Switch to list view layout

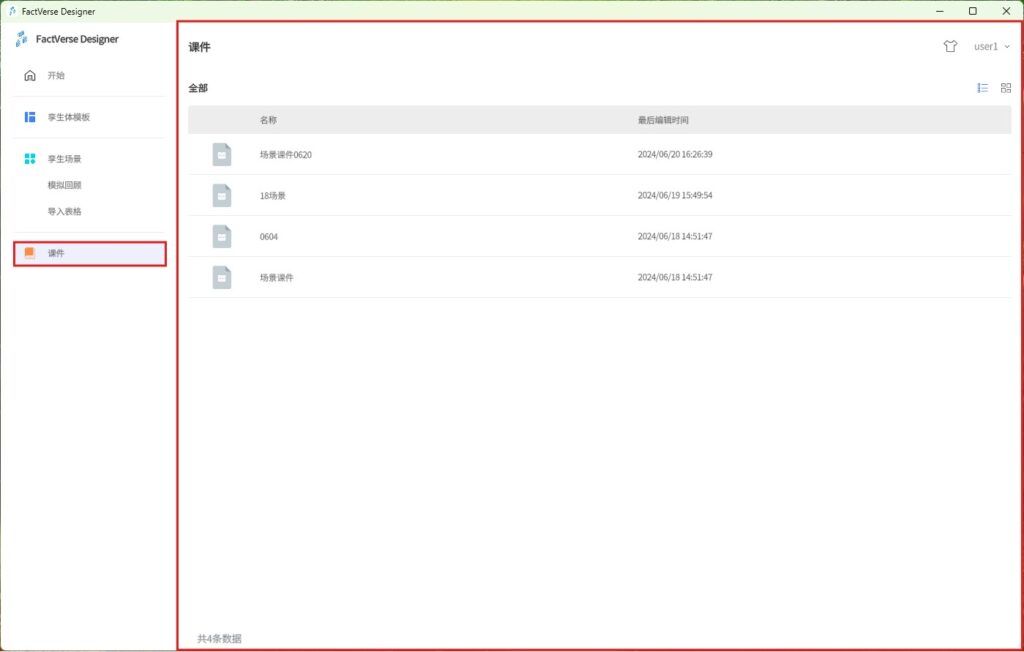[x=983, y=88]
